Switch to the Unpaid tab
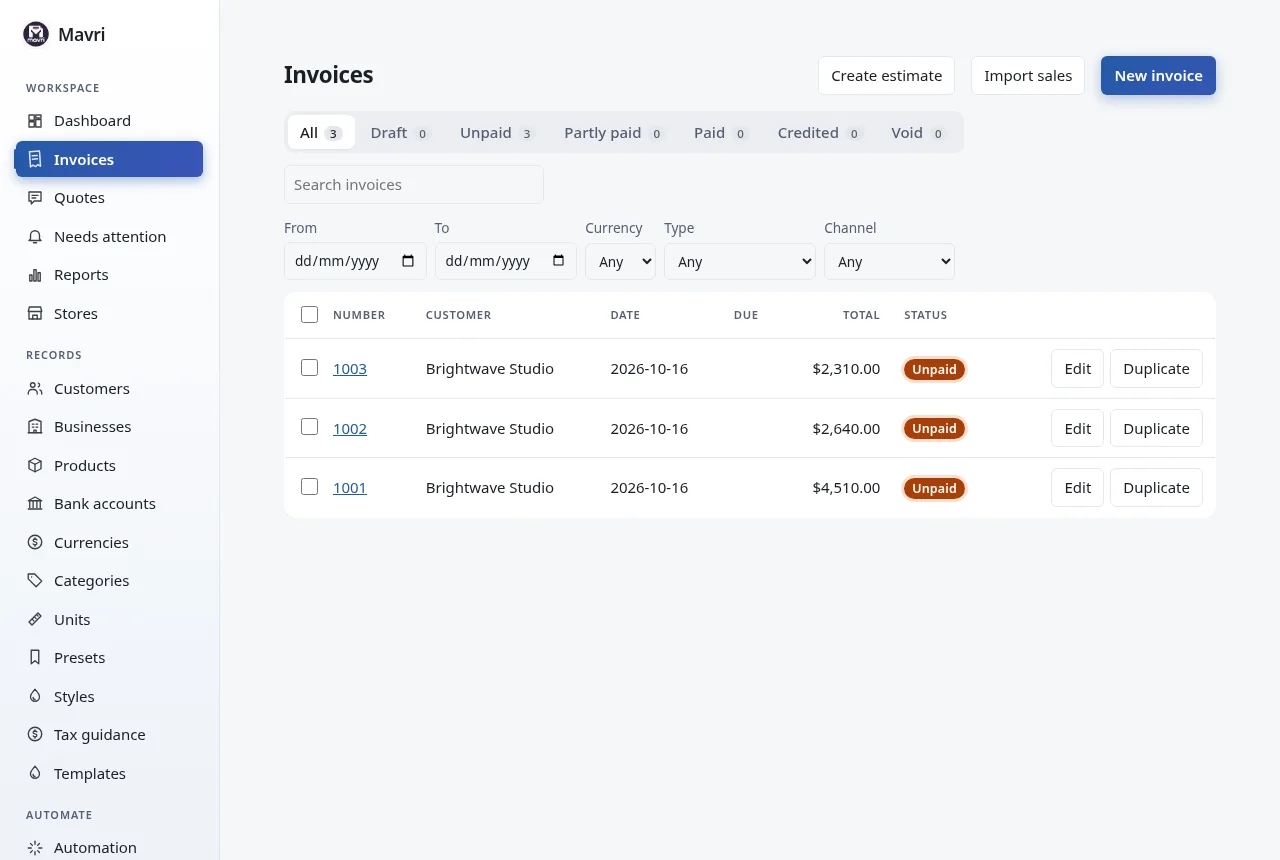The height and width of the screenshot is (860, 1280). [497, 133]
